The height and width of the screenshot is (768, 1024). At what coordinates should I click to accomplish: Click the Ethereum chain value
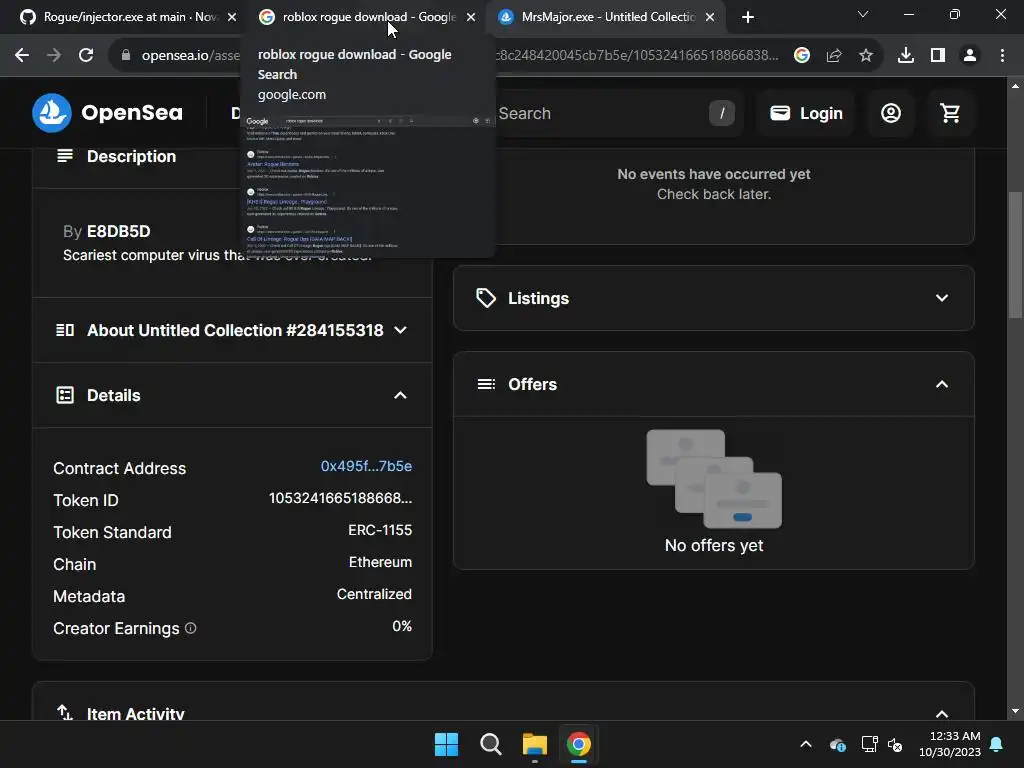(x=380, y=562)
